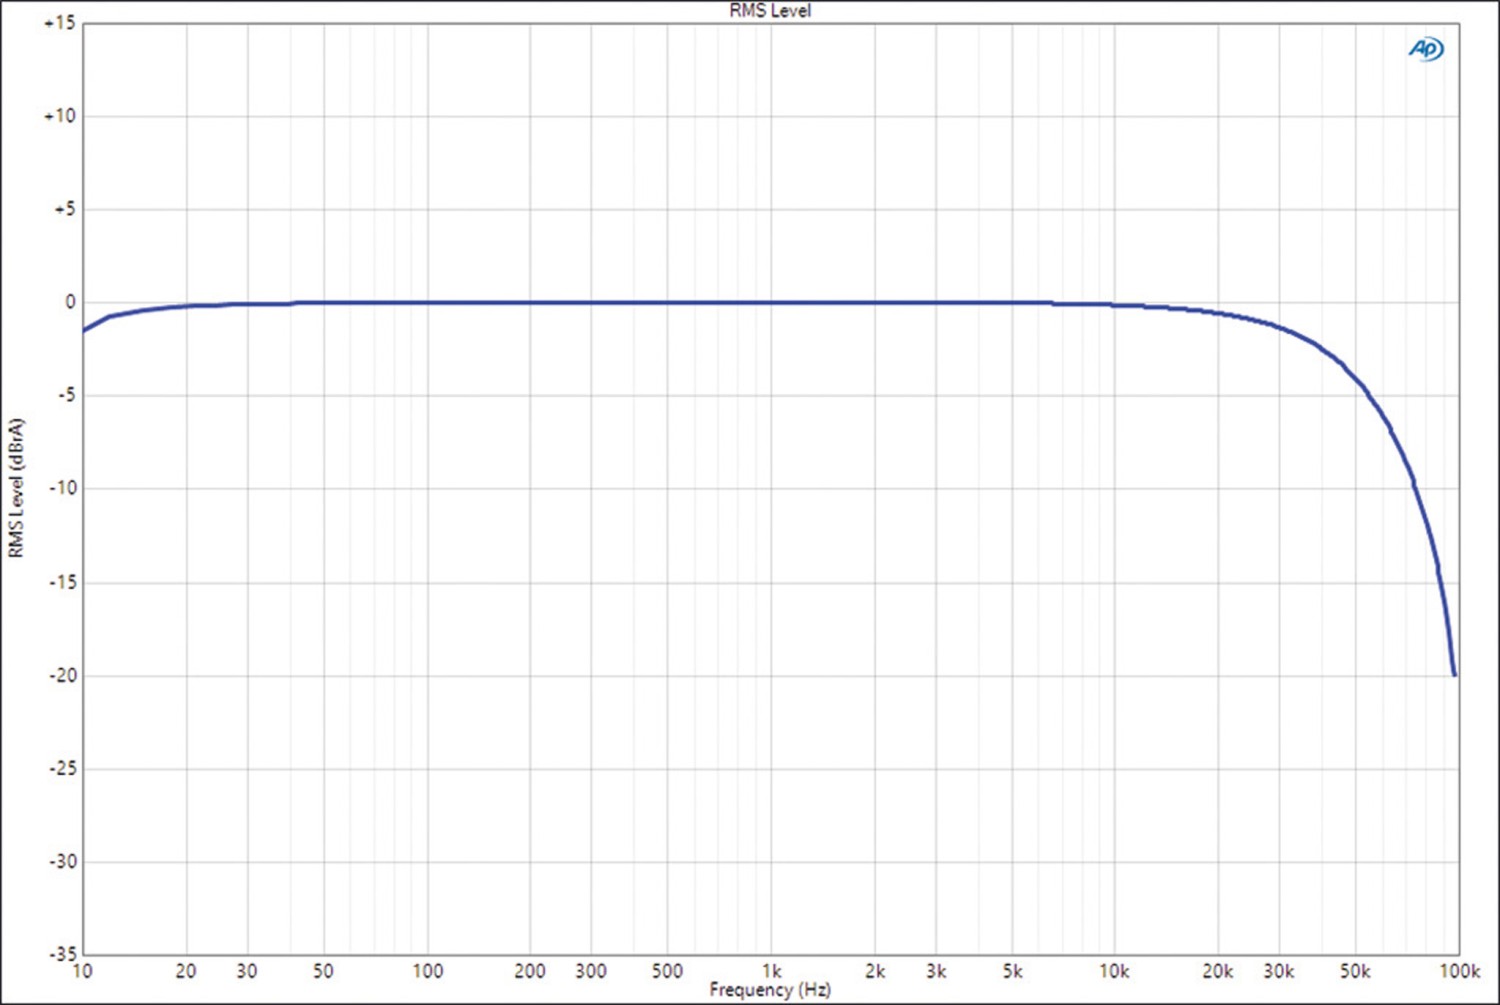Viewport: 1500px width, 1005px height.
Task: Click the vertical RMS Level (dBrA) axis label
Action: tap(15, 488)
